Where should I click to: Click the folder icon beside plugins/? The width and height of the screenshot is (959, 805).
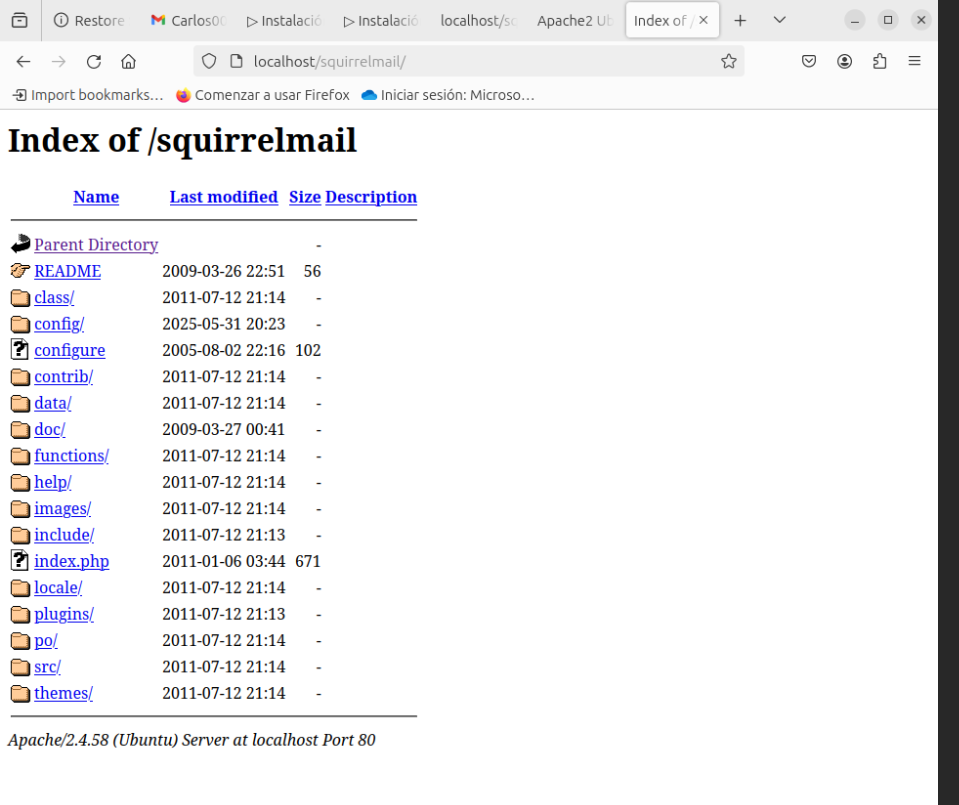20,614
